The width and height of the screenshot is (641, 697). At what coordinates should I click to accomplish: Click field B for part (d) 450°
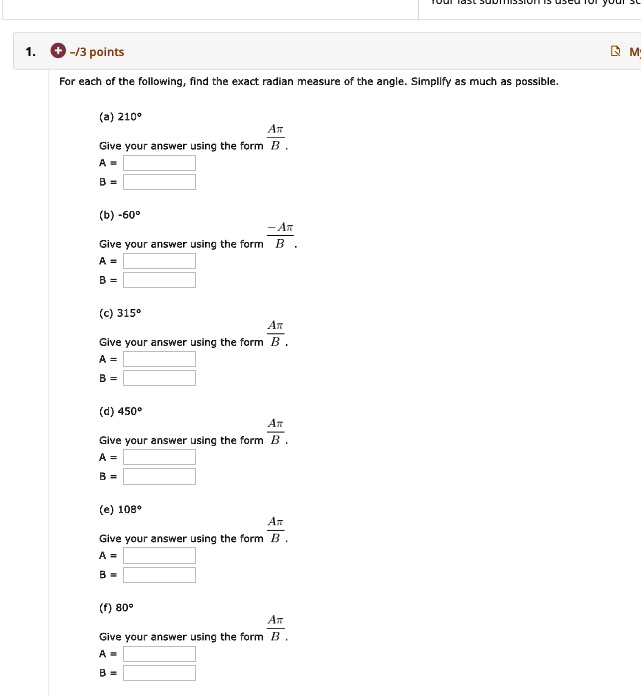(159, 477)
